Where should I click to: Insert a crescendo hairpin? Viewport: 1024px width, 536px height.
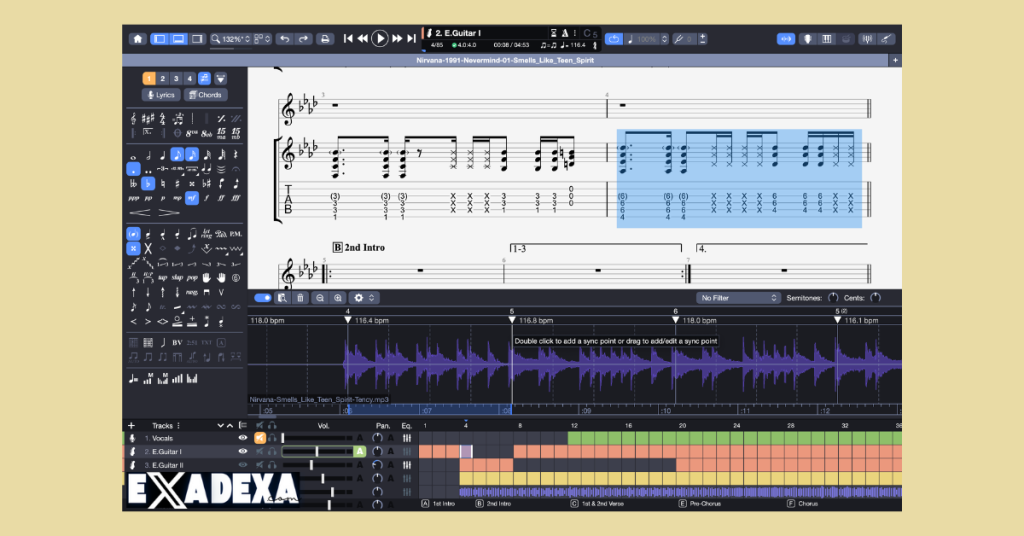(140, 213)
